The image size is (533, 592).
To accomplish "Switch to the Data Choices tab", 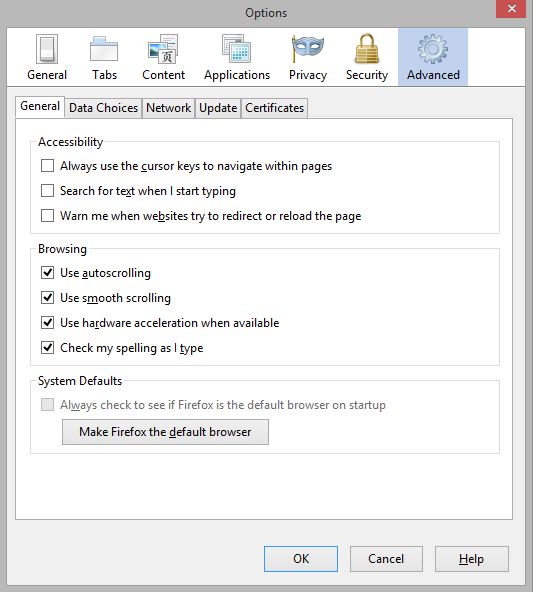I will (x=103, y=108).
